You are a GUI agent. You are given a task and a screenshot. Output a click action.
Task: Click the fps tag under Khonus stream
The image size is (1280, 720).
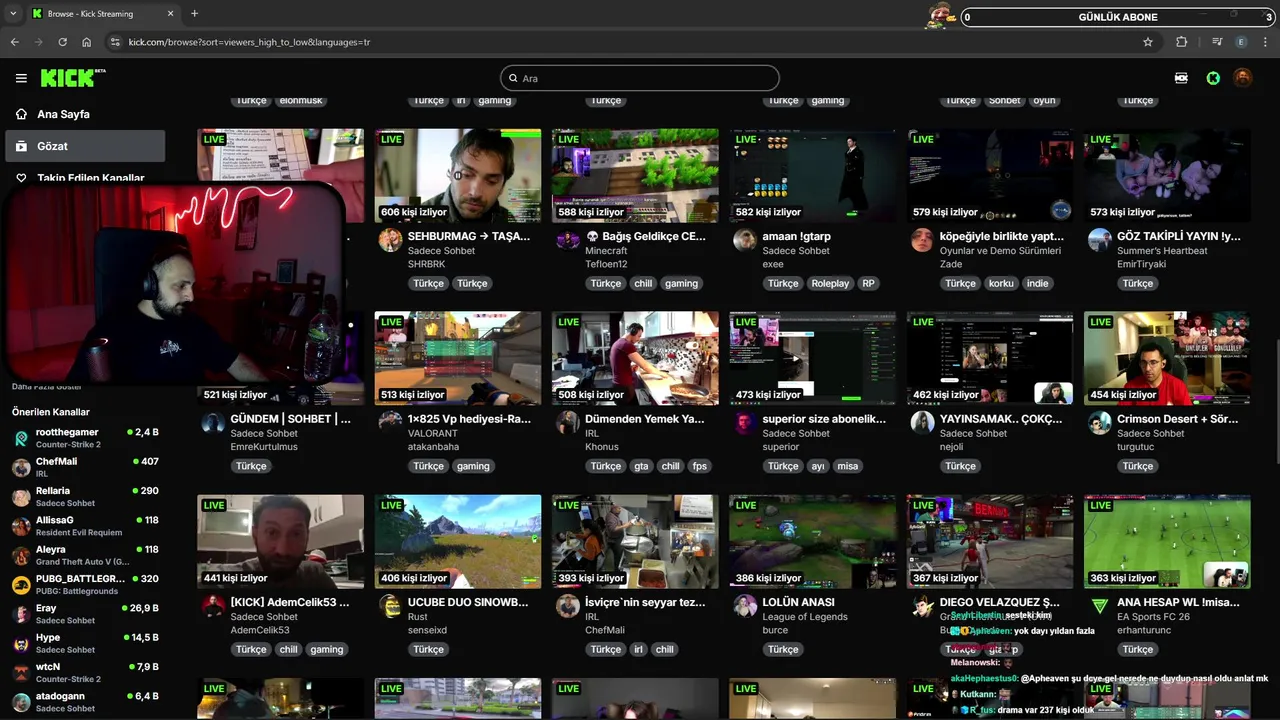tap(699, 466)
